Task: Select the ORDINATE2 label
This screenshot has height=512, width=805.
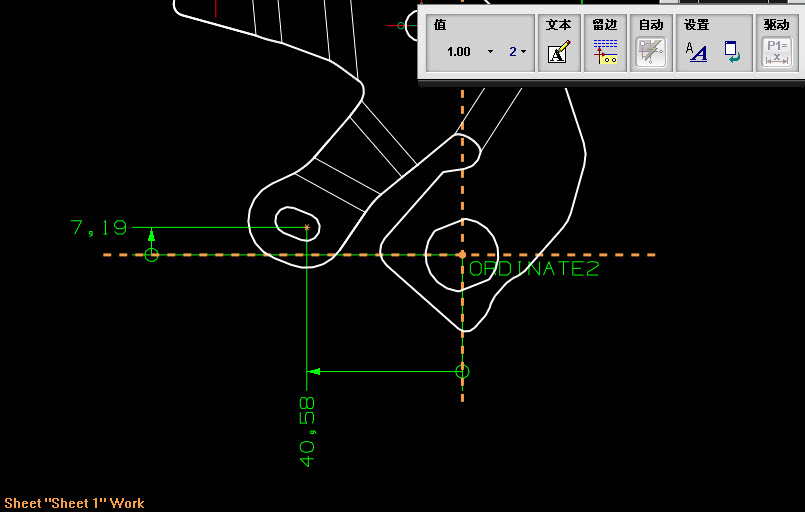Action: coord(534,269)
